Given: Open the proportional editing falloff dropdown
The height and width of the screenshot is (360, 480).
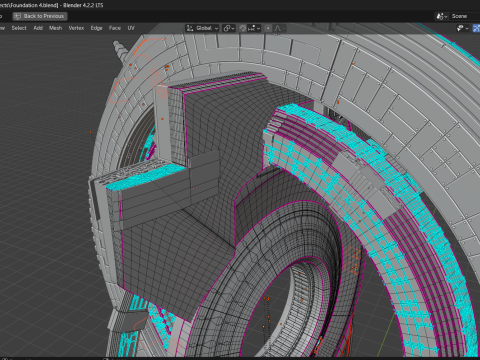Looking at the screenshot, I should click(279, 28).
